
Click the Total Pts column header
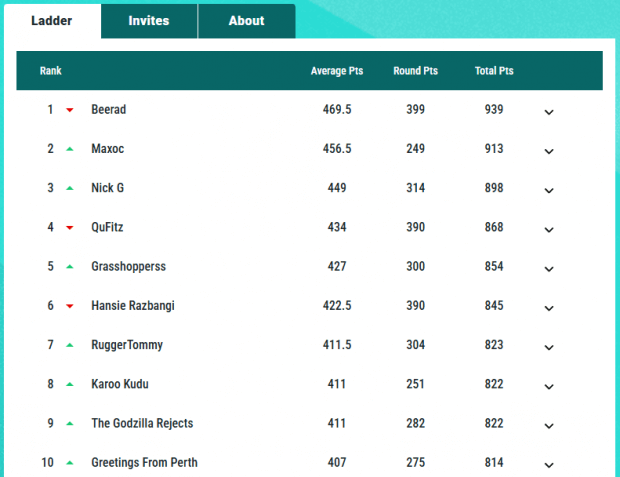click(x=494, y=71)
